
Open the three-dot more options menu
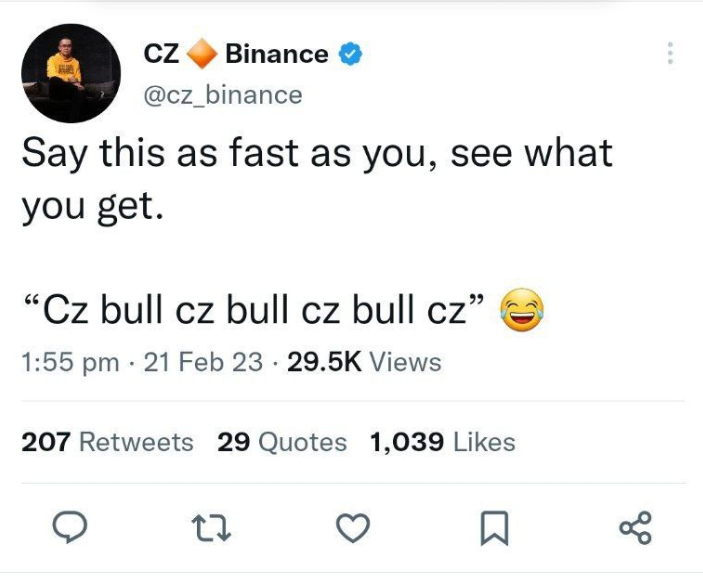[671, 54]
